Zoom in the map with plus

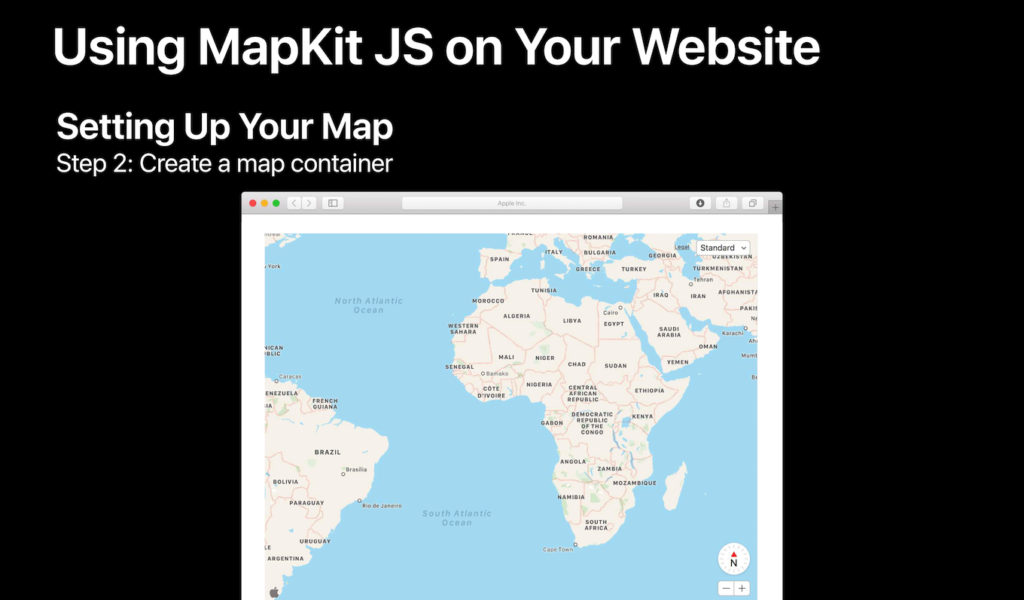(x=742, y=588)
